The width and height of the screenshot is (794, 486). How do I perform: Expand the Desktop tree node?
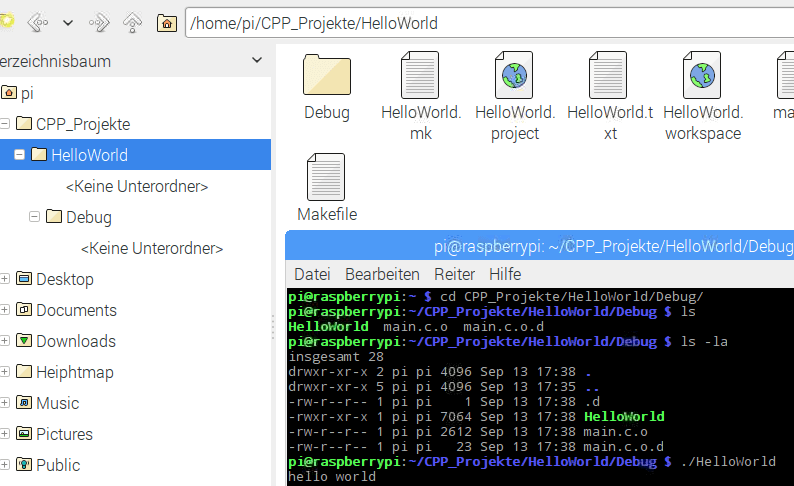pos(6,279)
